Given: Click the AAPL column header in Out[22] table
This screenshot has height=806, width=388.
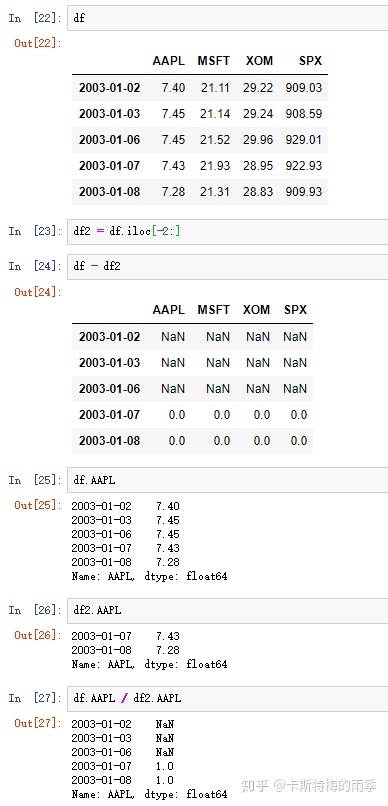Looking at the screenshot, I should tap(169, 61).
